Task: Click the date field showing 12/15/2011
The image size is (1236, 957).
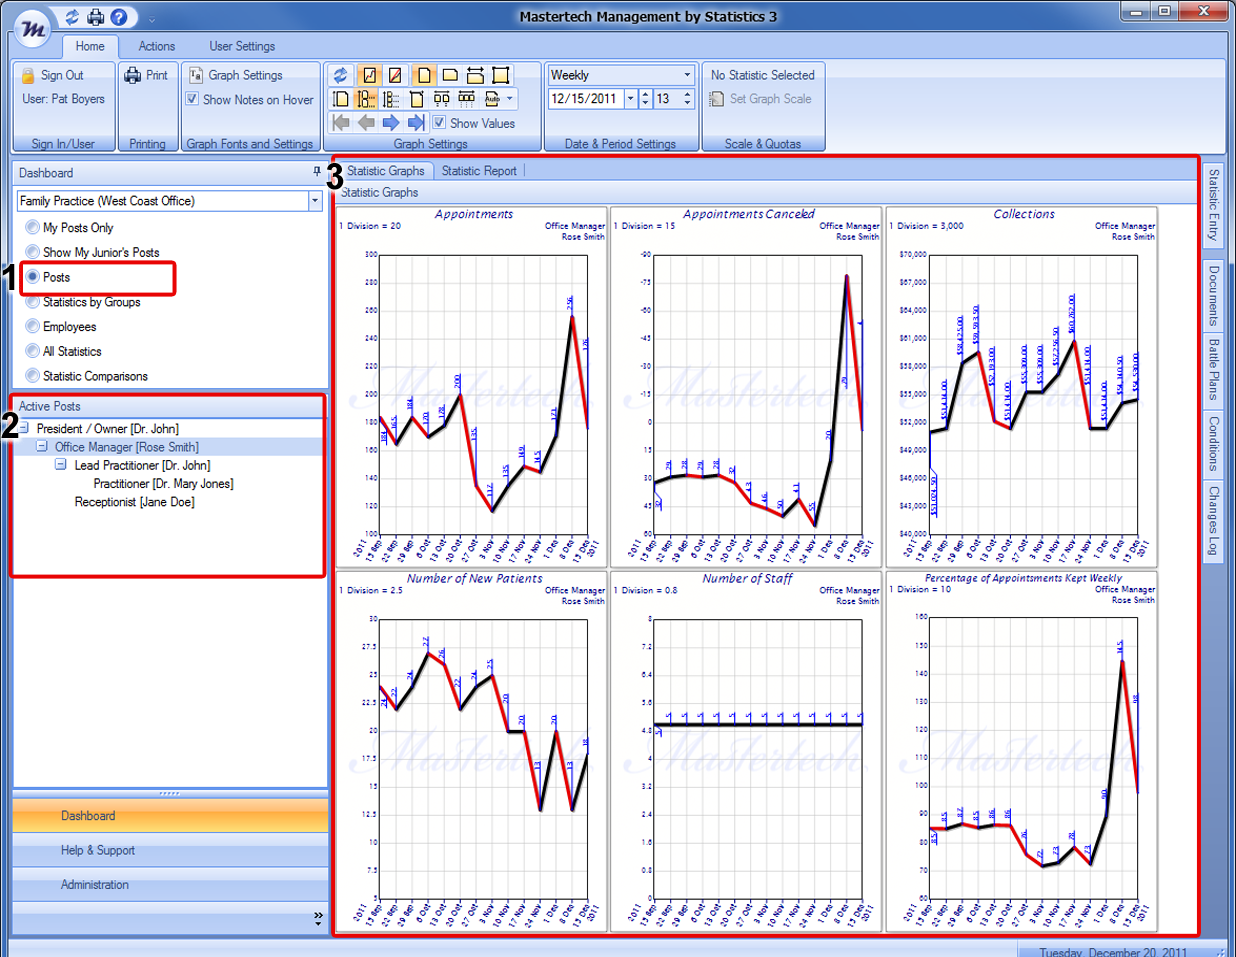Action: coord(585,99)
